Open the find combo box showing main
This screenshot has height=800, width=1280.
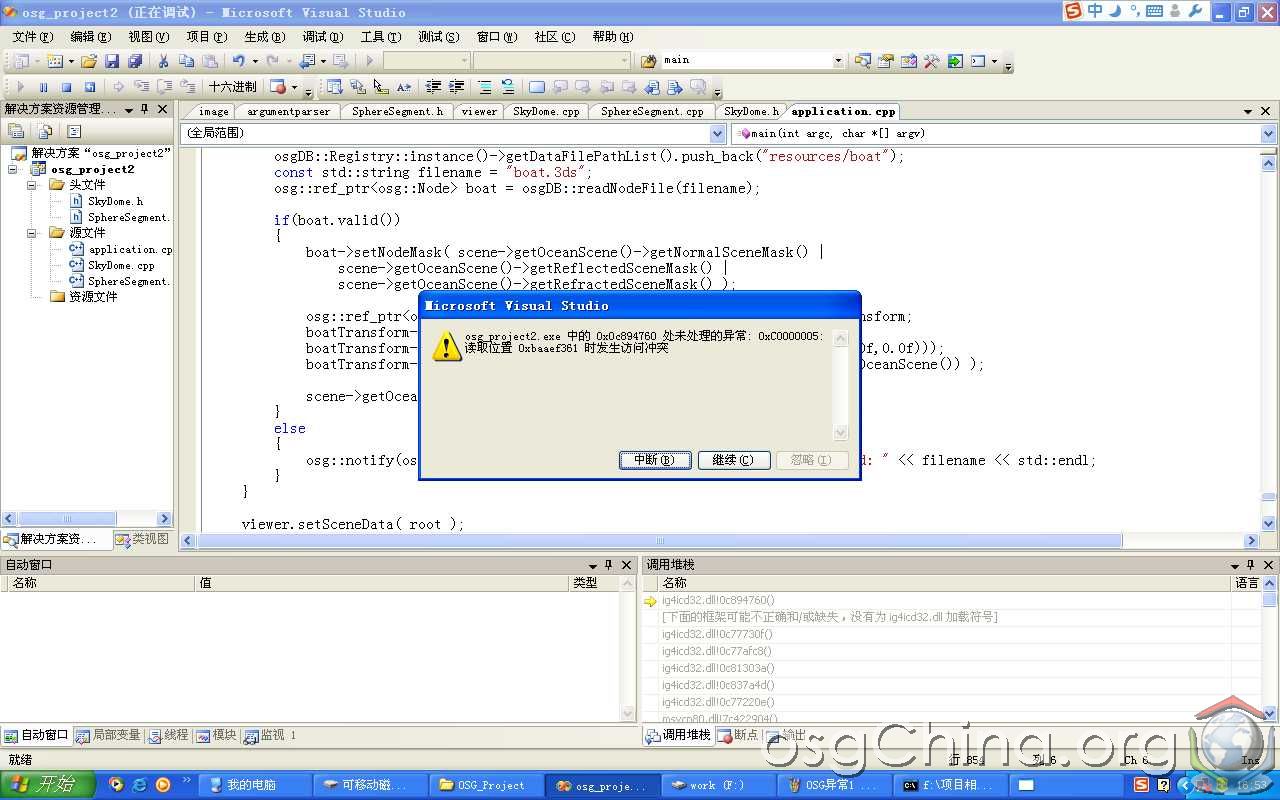(x=838, y=61)
